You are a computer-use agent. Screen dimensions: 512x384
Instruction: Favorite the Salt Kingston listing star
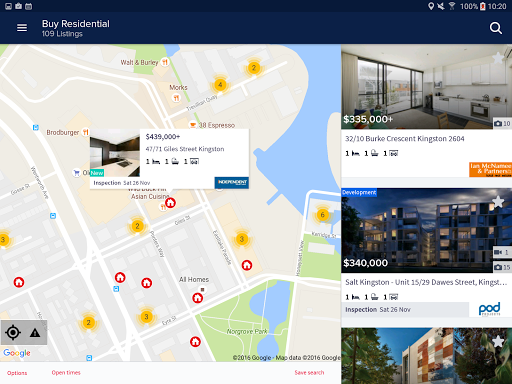click(498, 202)
